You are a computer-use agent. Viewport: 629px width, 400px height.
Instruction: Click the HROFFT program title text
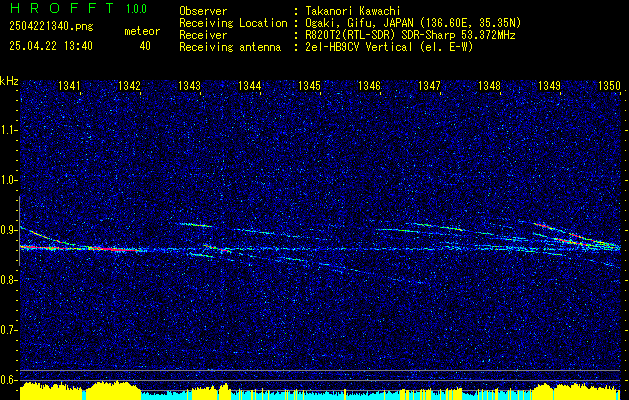[x=62, y=8]
